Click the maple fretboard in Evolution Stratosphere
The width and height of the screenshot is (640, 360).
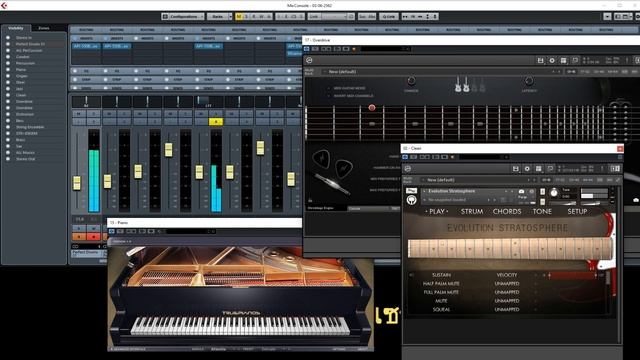(510, 249)
